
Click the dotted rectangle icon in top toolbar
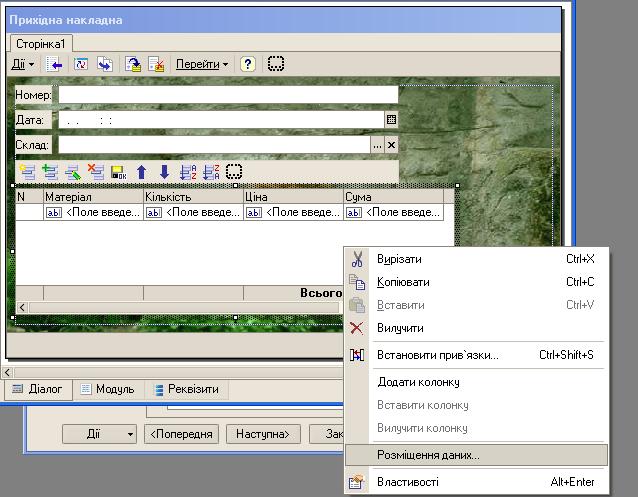coord(276,64)
